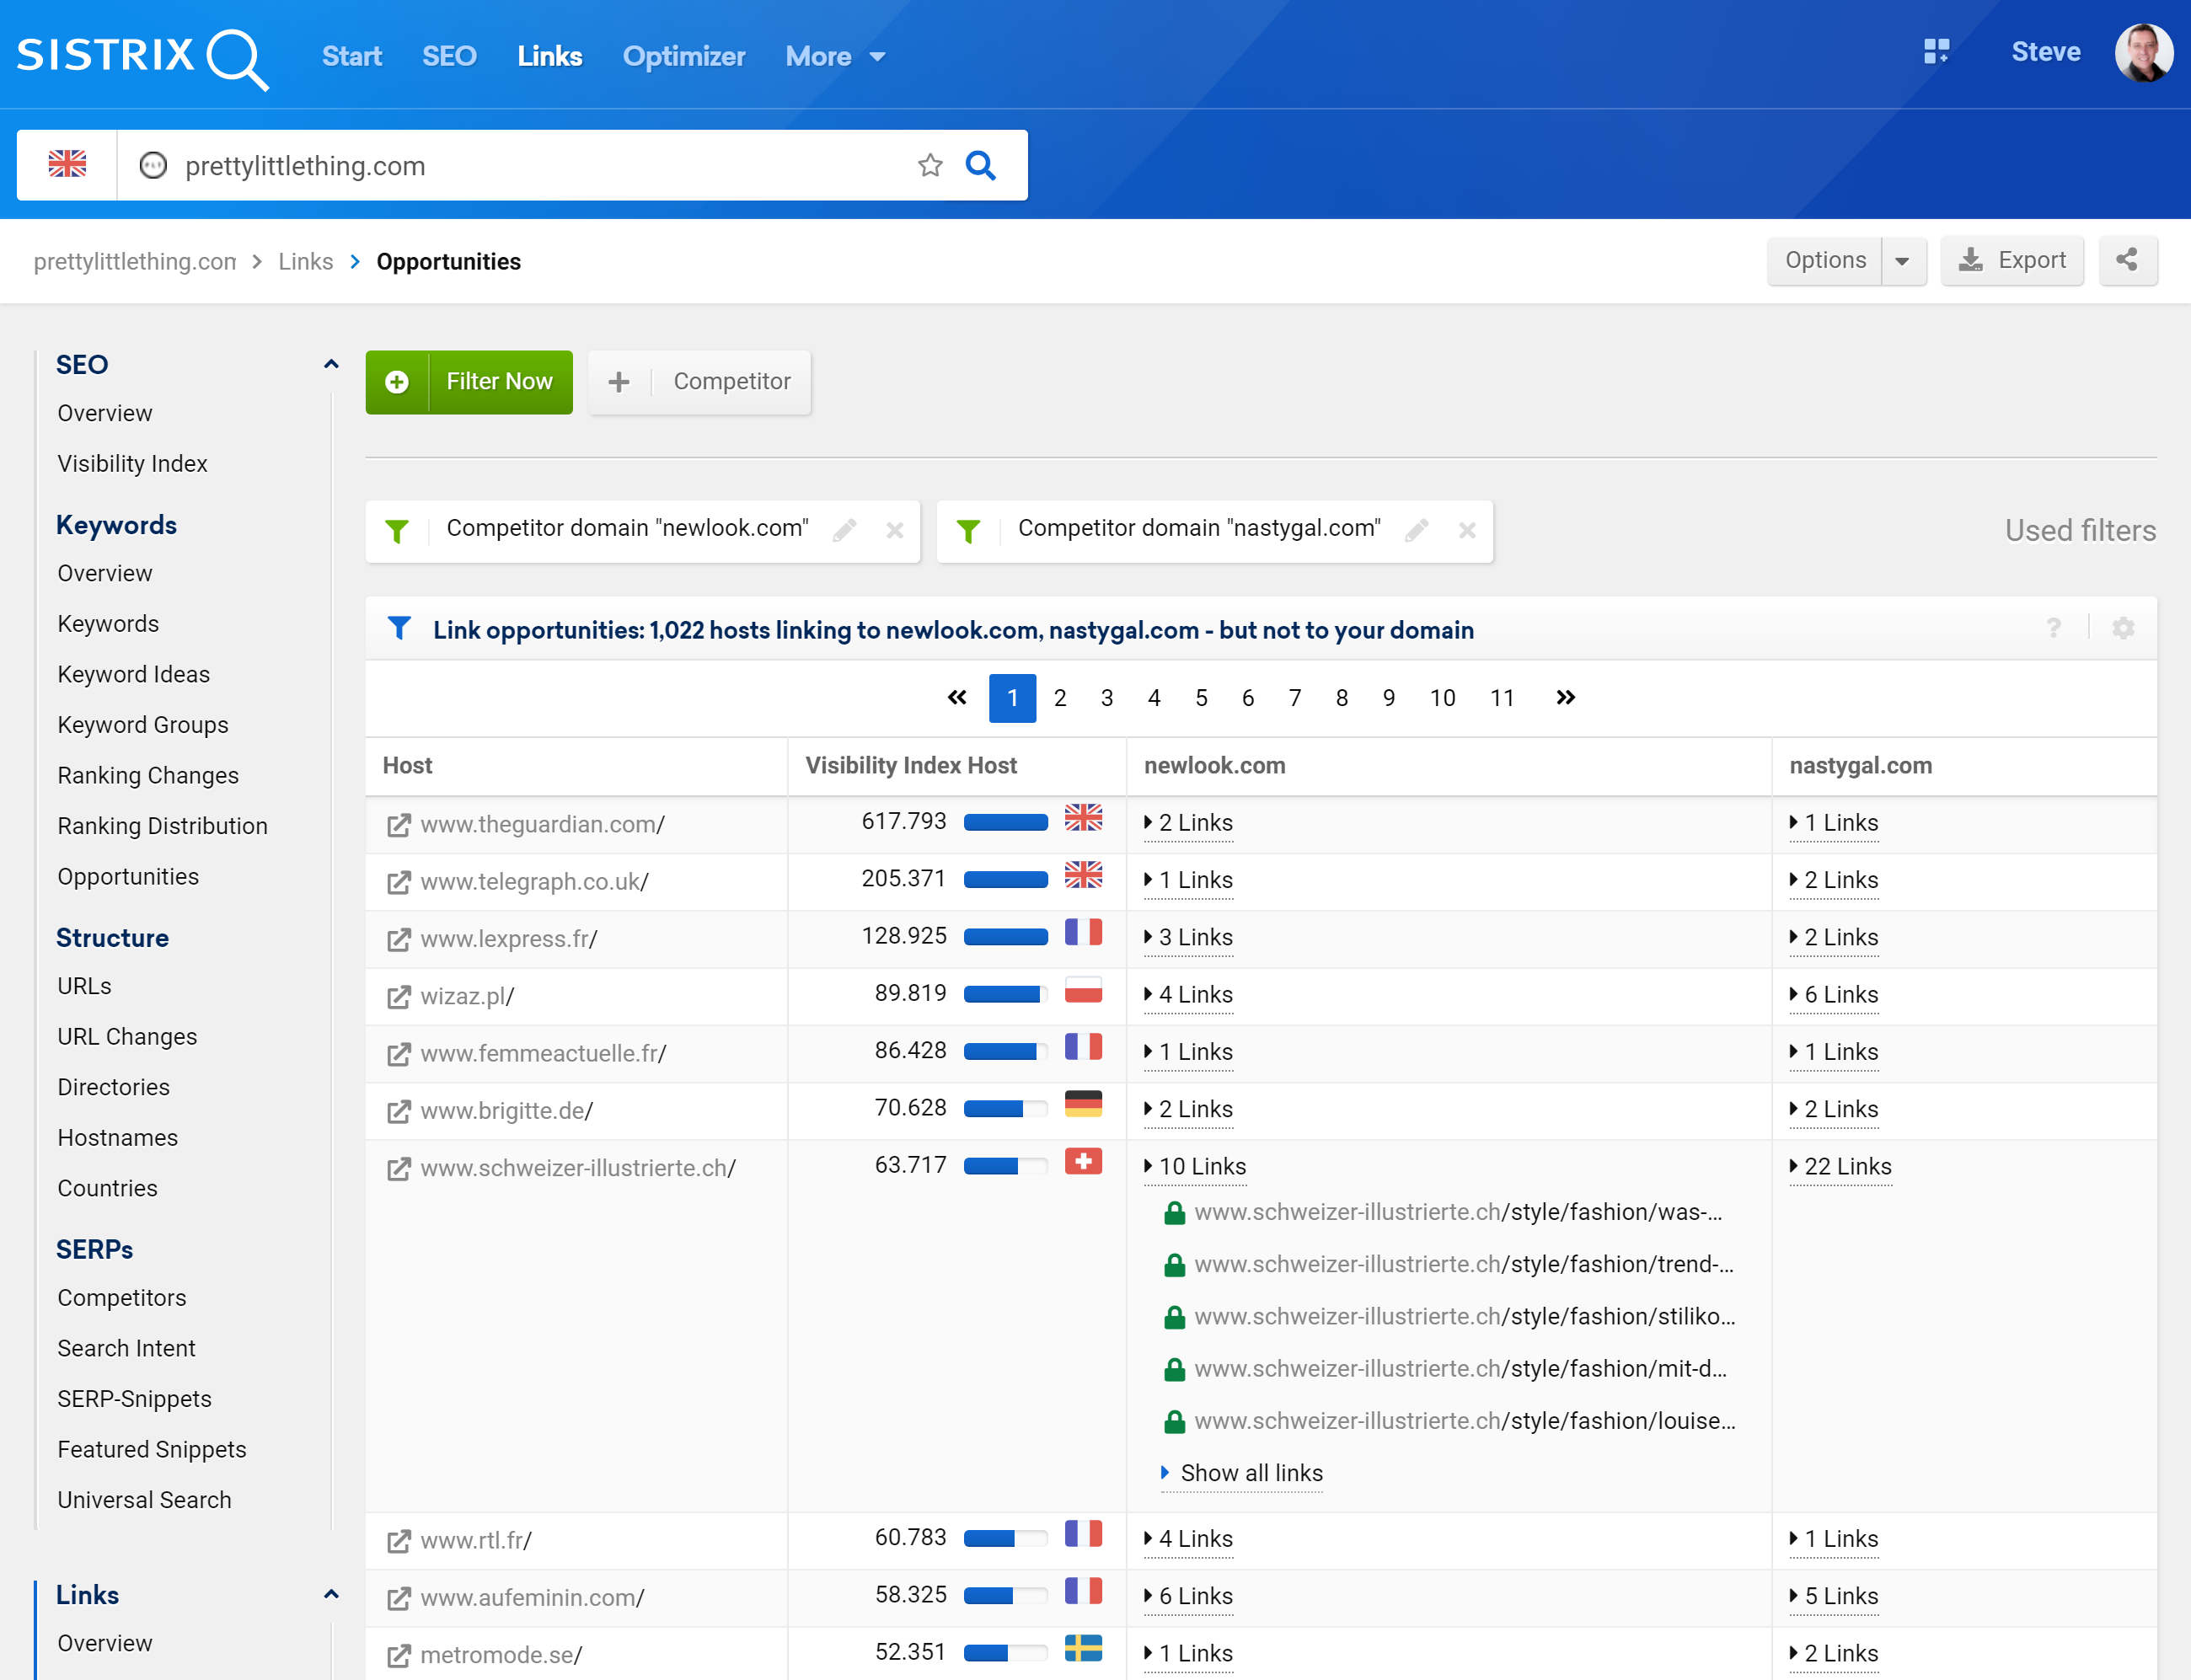Viewport: 2191px width, 1680px height.
Task: Open www.lexpress.fr external link icon
Action: coord(398,939)
